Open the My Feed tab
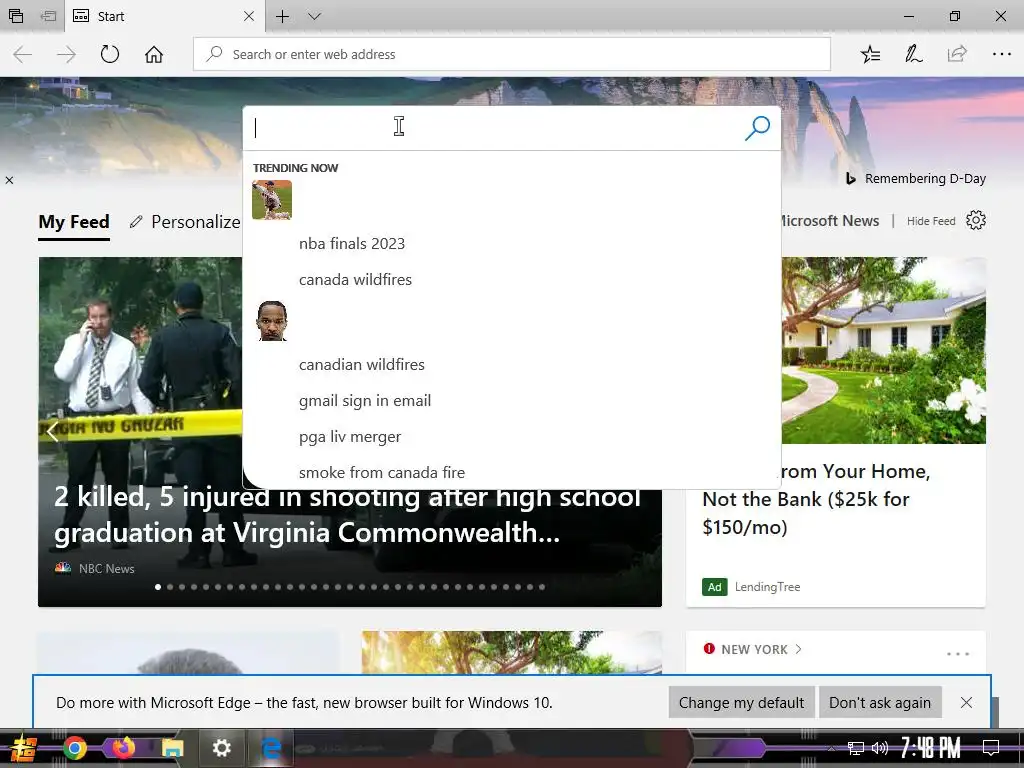 (x=74, y=222)
